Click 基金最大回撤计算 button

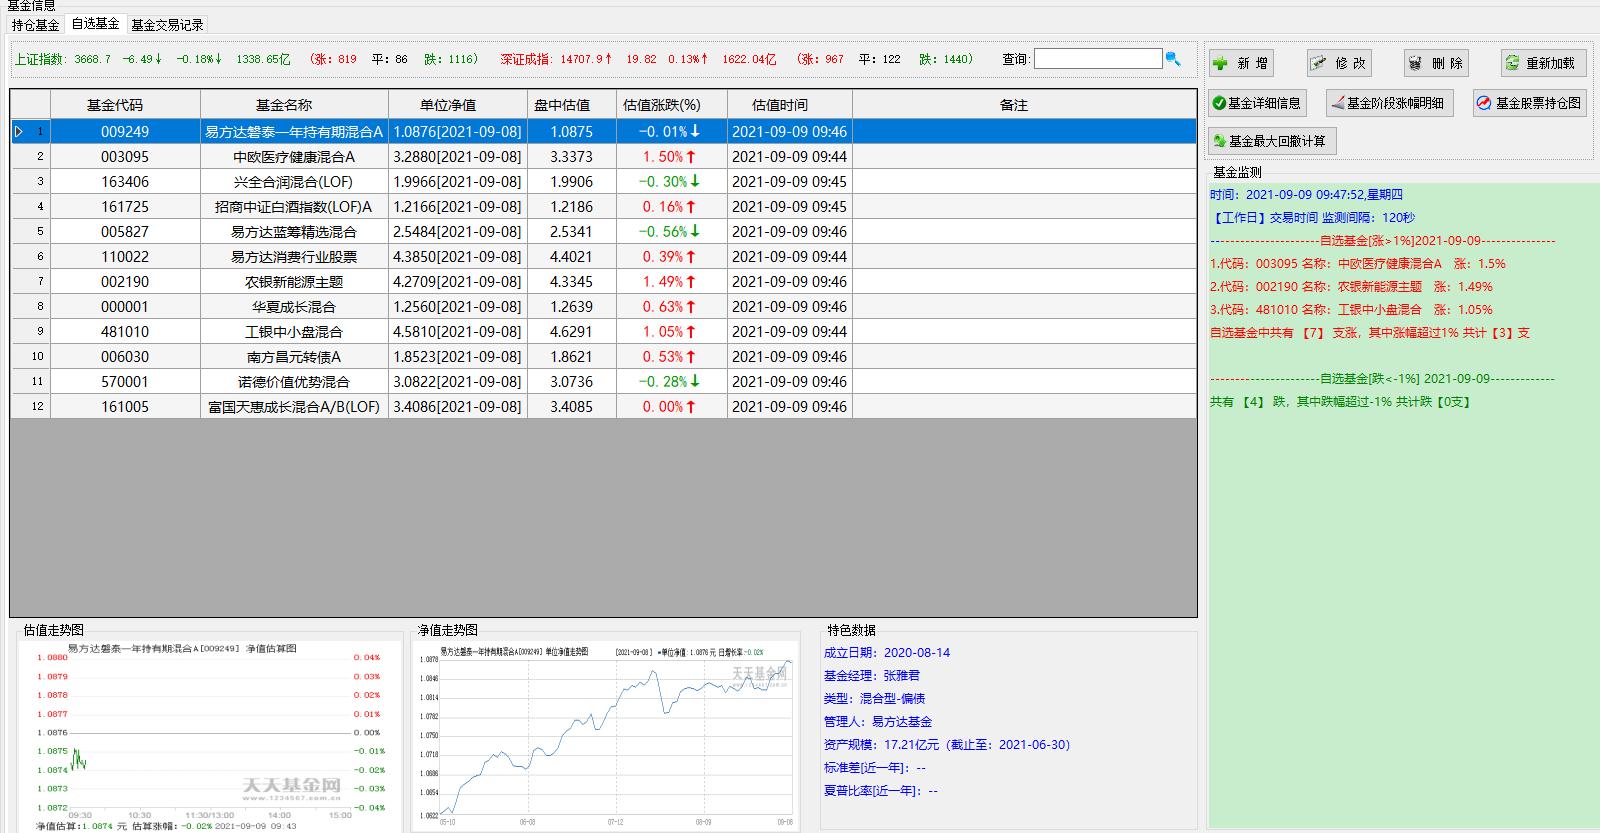pos(1272,141)
